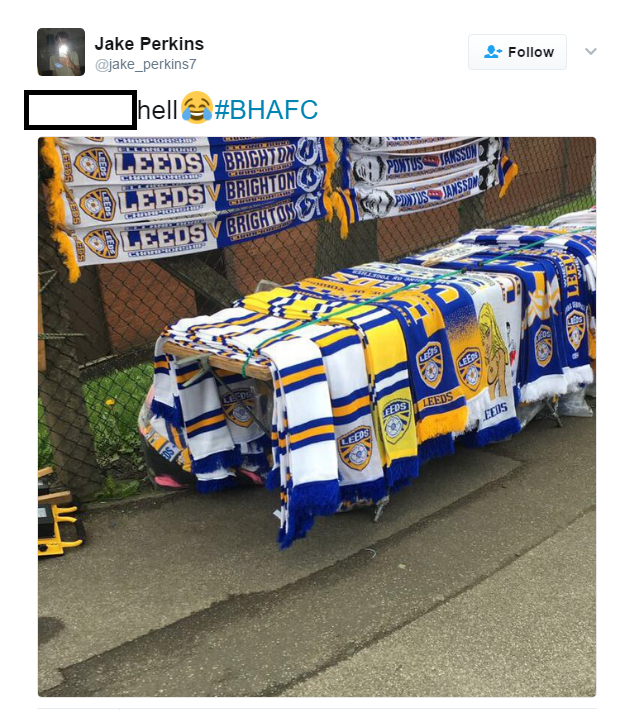Click the Jake Perkins display name
The height and width of the screenshot is (710, 623).
pos(149,44)
